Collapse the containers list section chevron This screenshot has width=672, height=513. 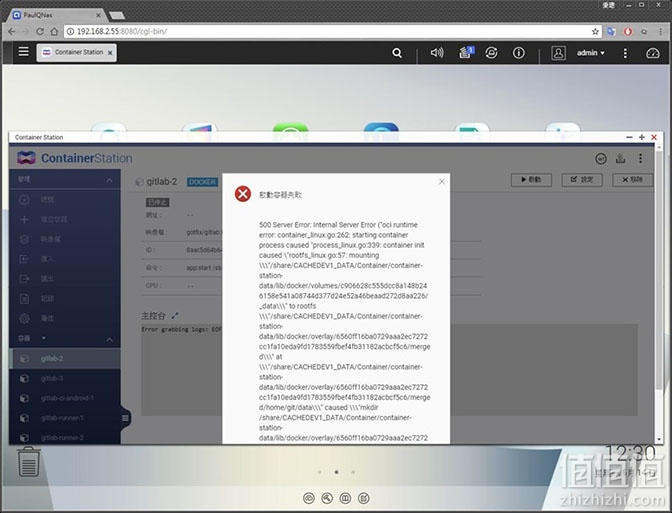point(109,339)
